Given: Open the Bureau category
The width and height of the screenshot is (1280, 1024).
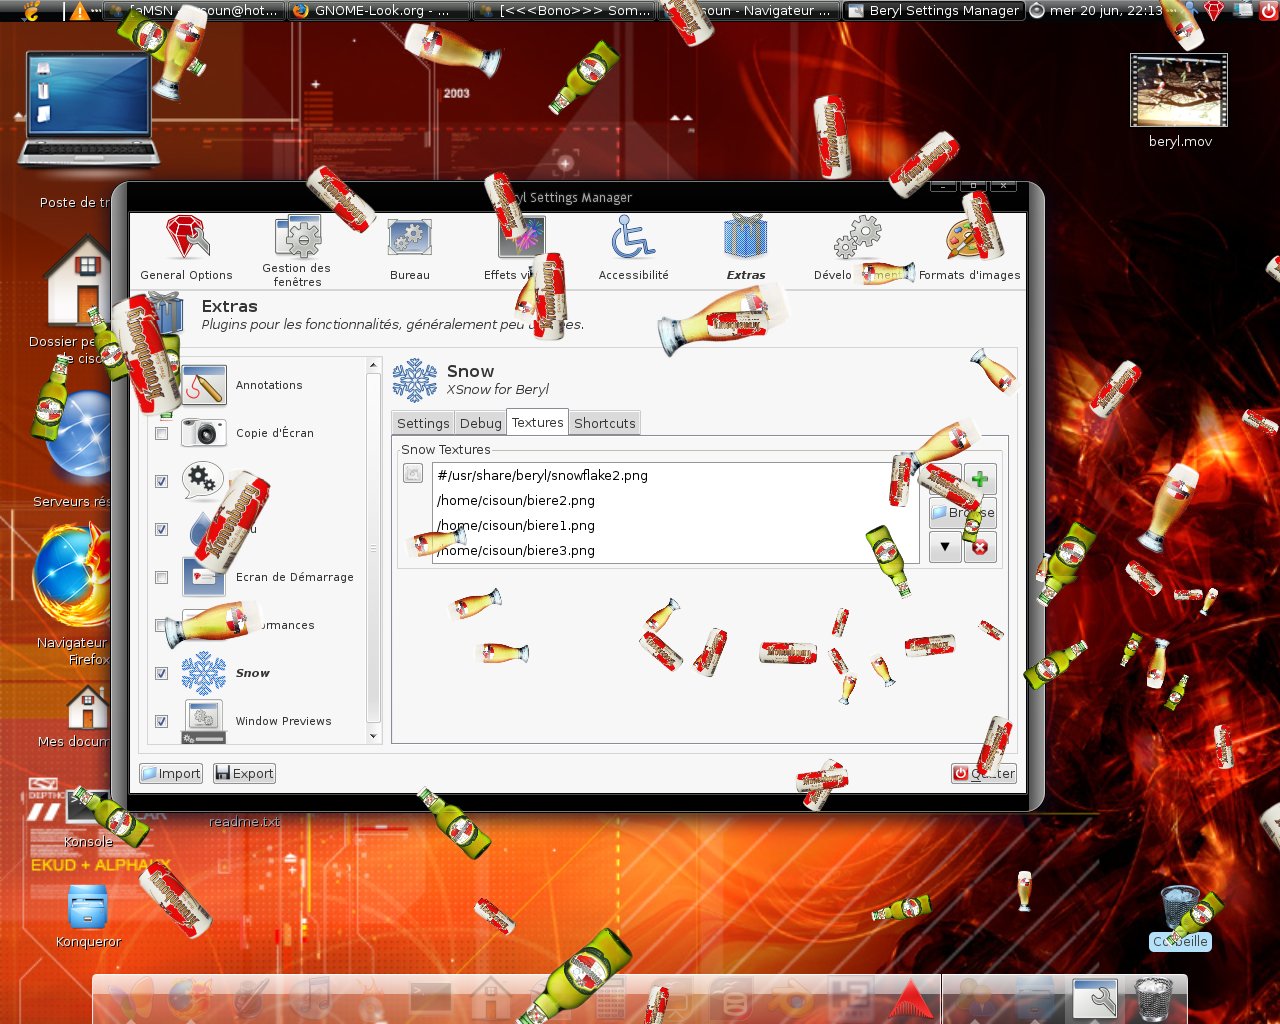Looking at the screenshot, I should pyautogui.click(x=410, y=249).
